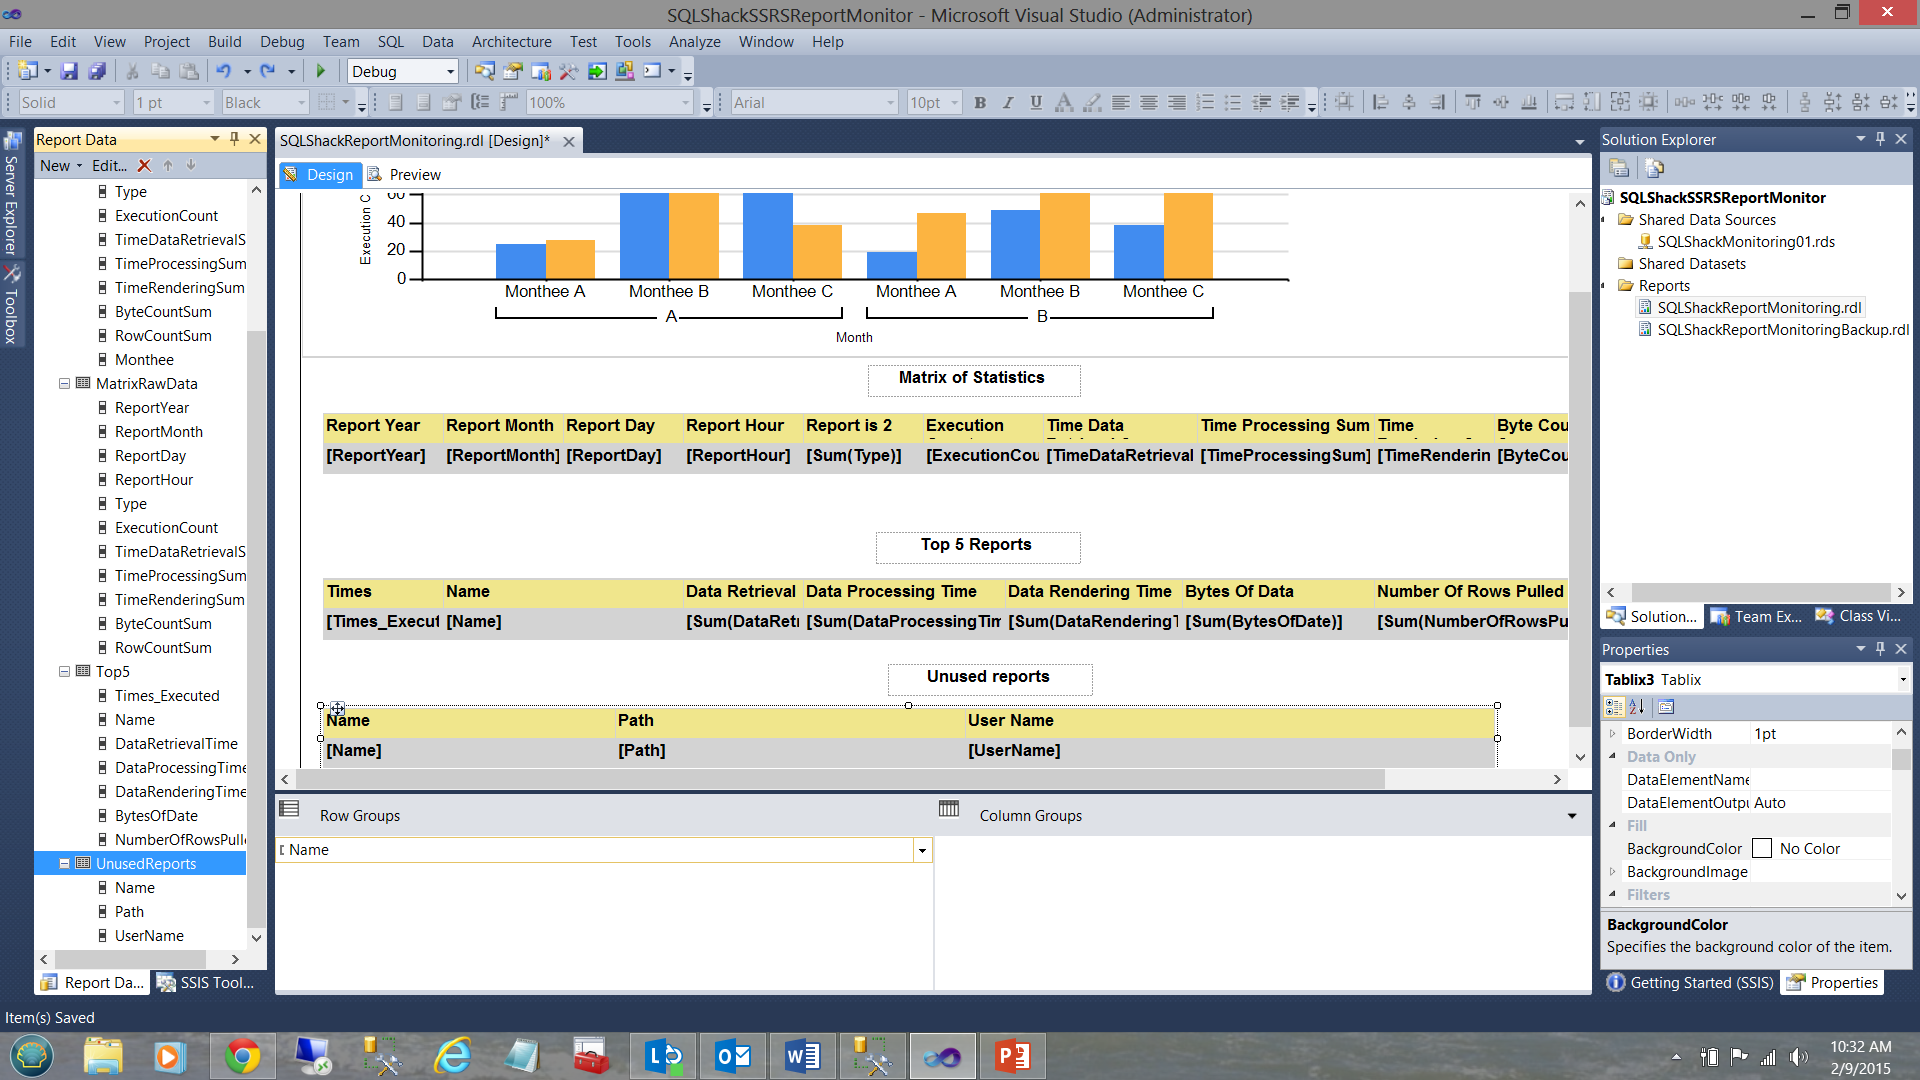This screenshot has width=1920, height=1080.
Task: Open the Name row group dropdown arrow
Action: (922, 850)
